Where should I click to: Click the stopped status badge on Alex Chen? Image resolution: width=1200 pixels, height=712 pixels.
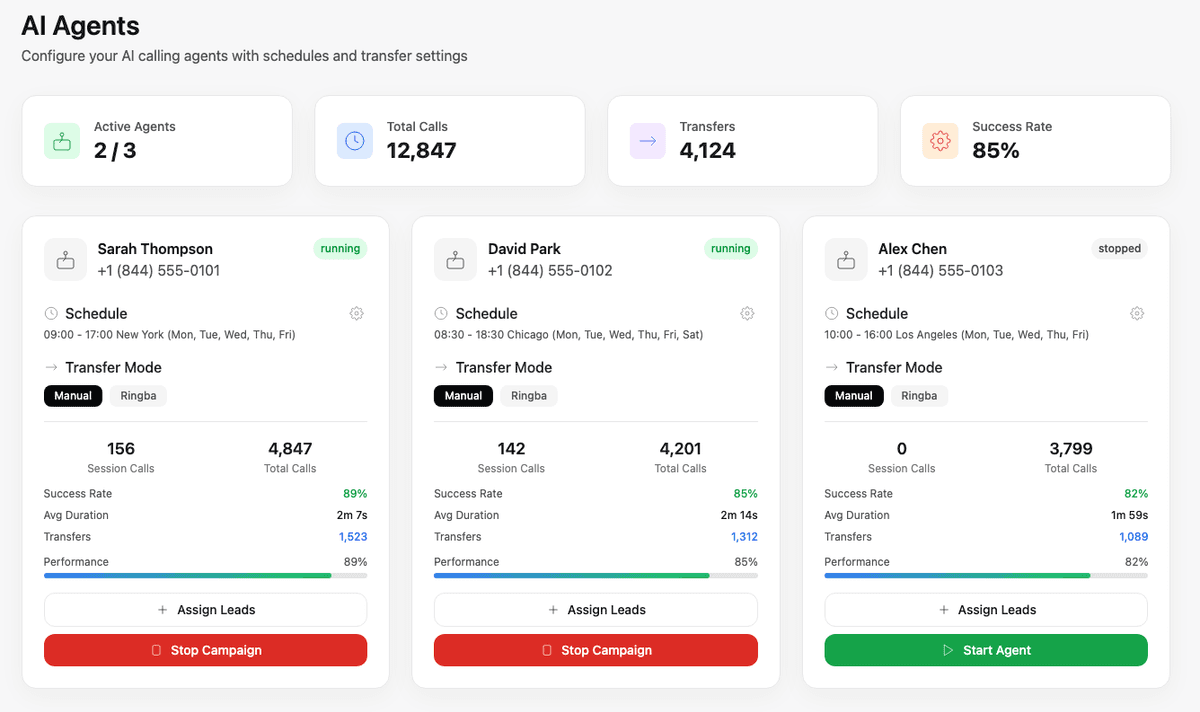pos(1118,248)
